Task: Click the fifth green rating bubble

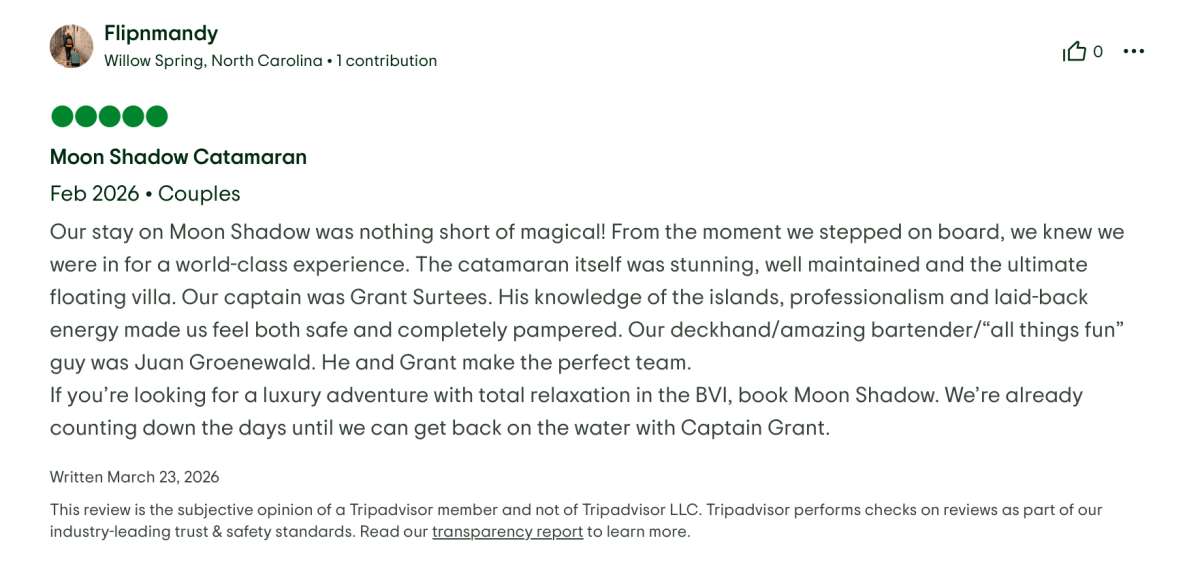Action: click(156, 117)
